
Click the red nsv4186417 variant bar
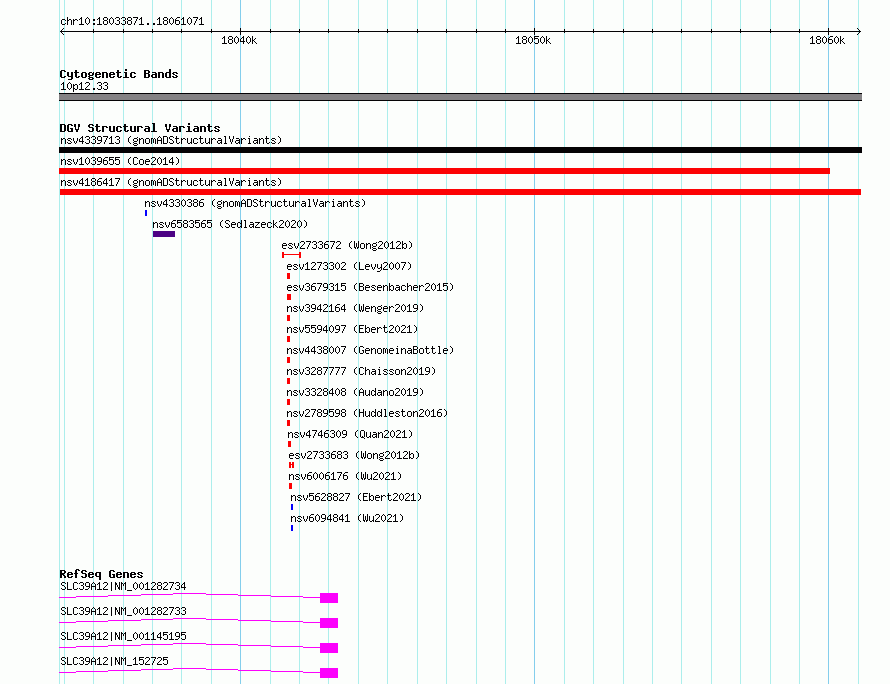click(x=460, y=192)
